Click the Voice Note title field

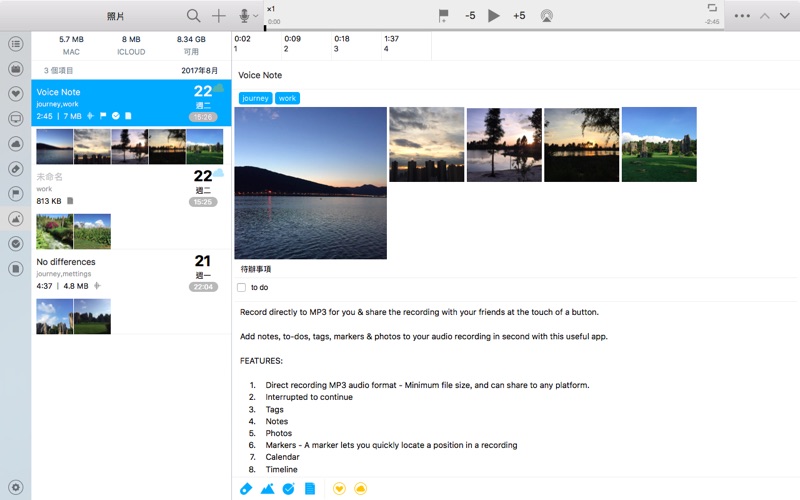coord(515,75)
